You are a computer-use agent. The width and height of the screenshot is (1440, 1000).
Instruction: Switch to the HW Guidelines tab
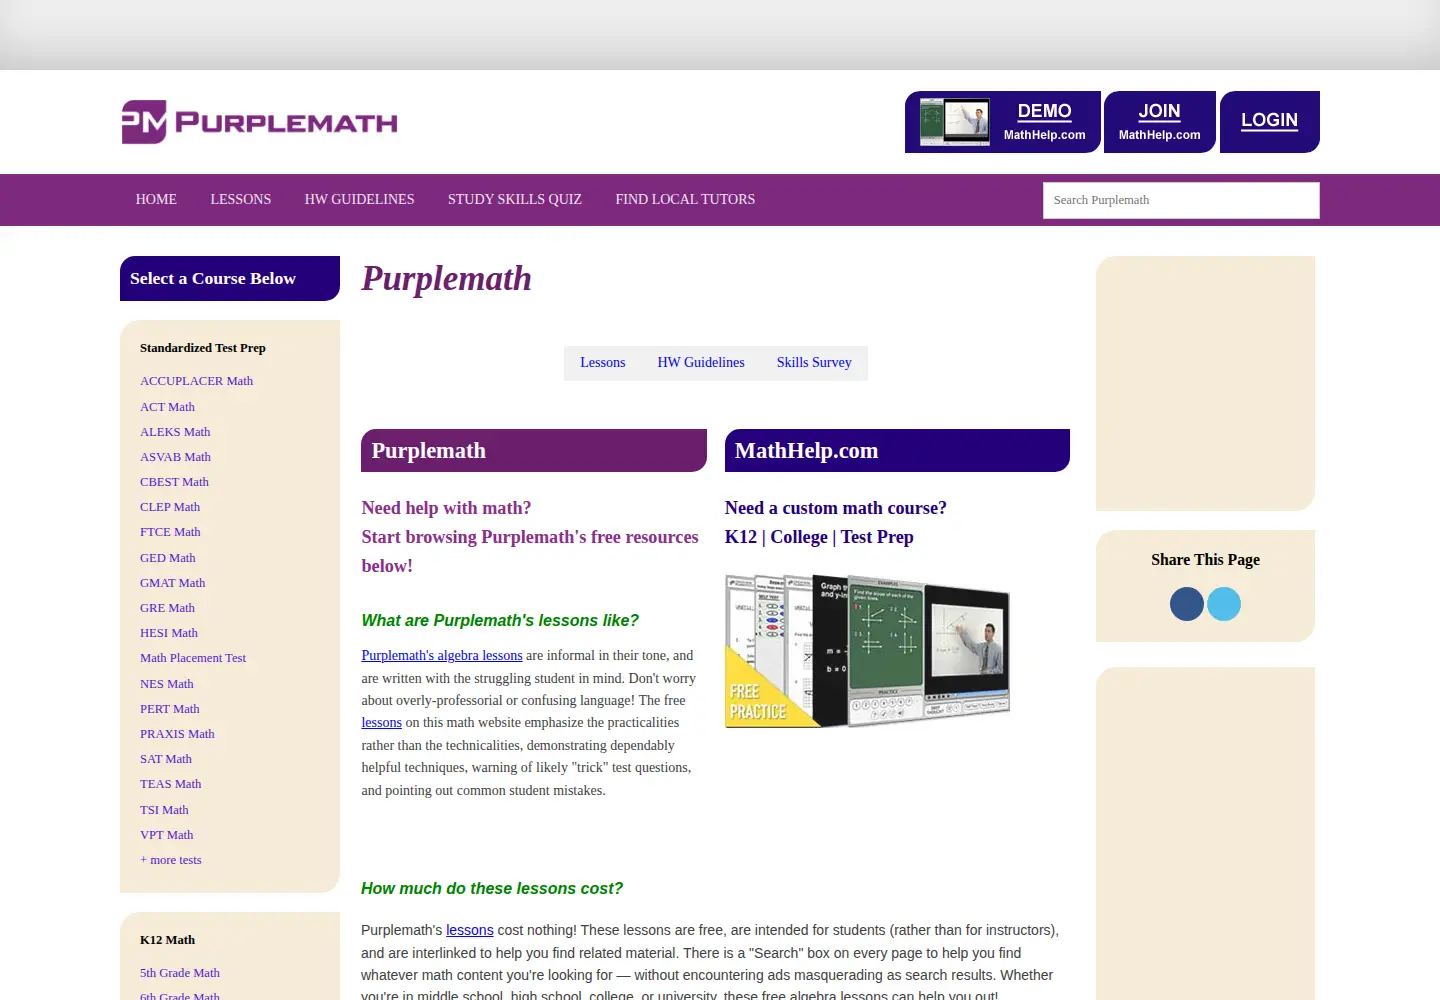(701, 363)
